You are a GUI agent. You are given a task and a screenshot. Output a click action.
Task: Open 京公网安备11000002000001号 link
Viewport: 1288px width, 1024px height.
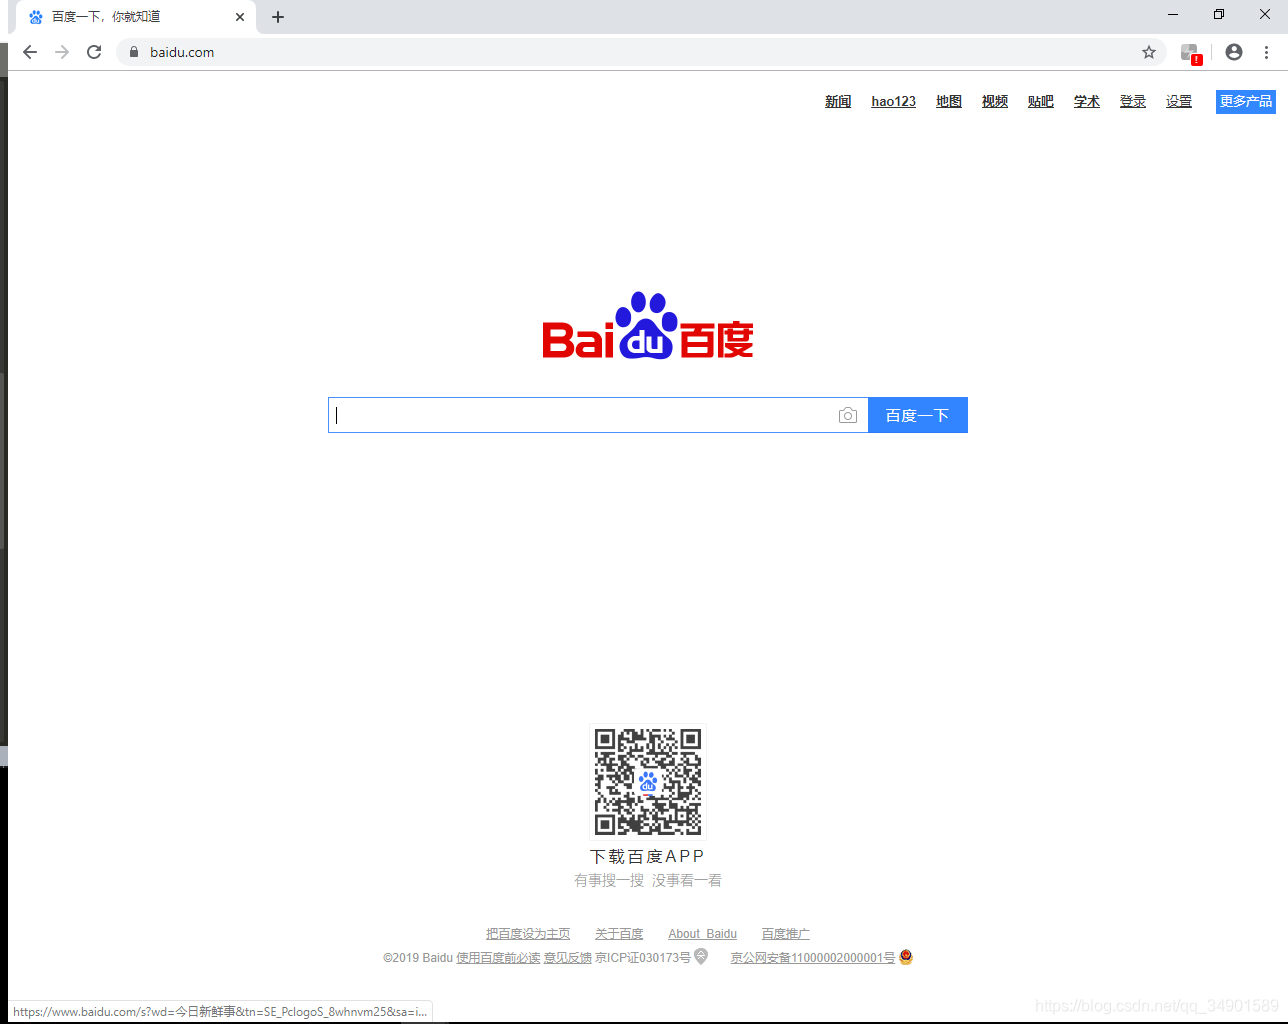click(813, 958)
